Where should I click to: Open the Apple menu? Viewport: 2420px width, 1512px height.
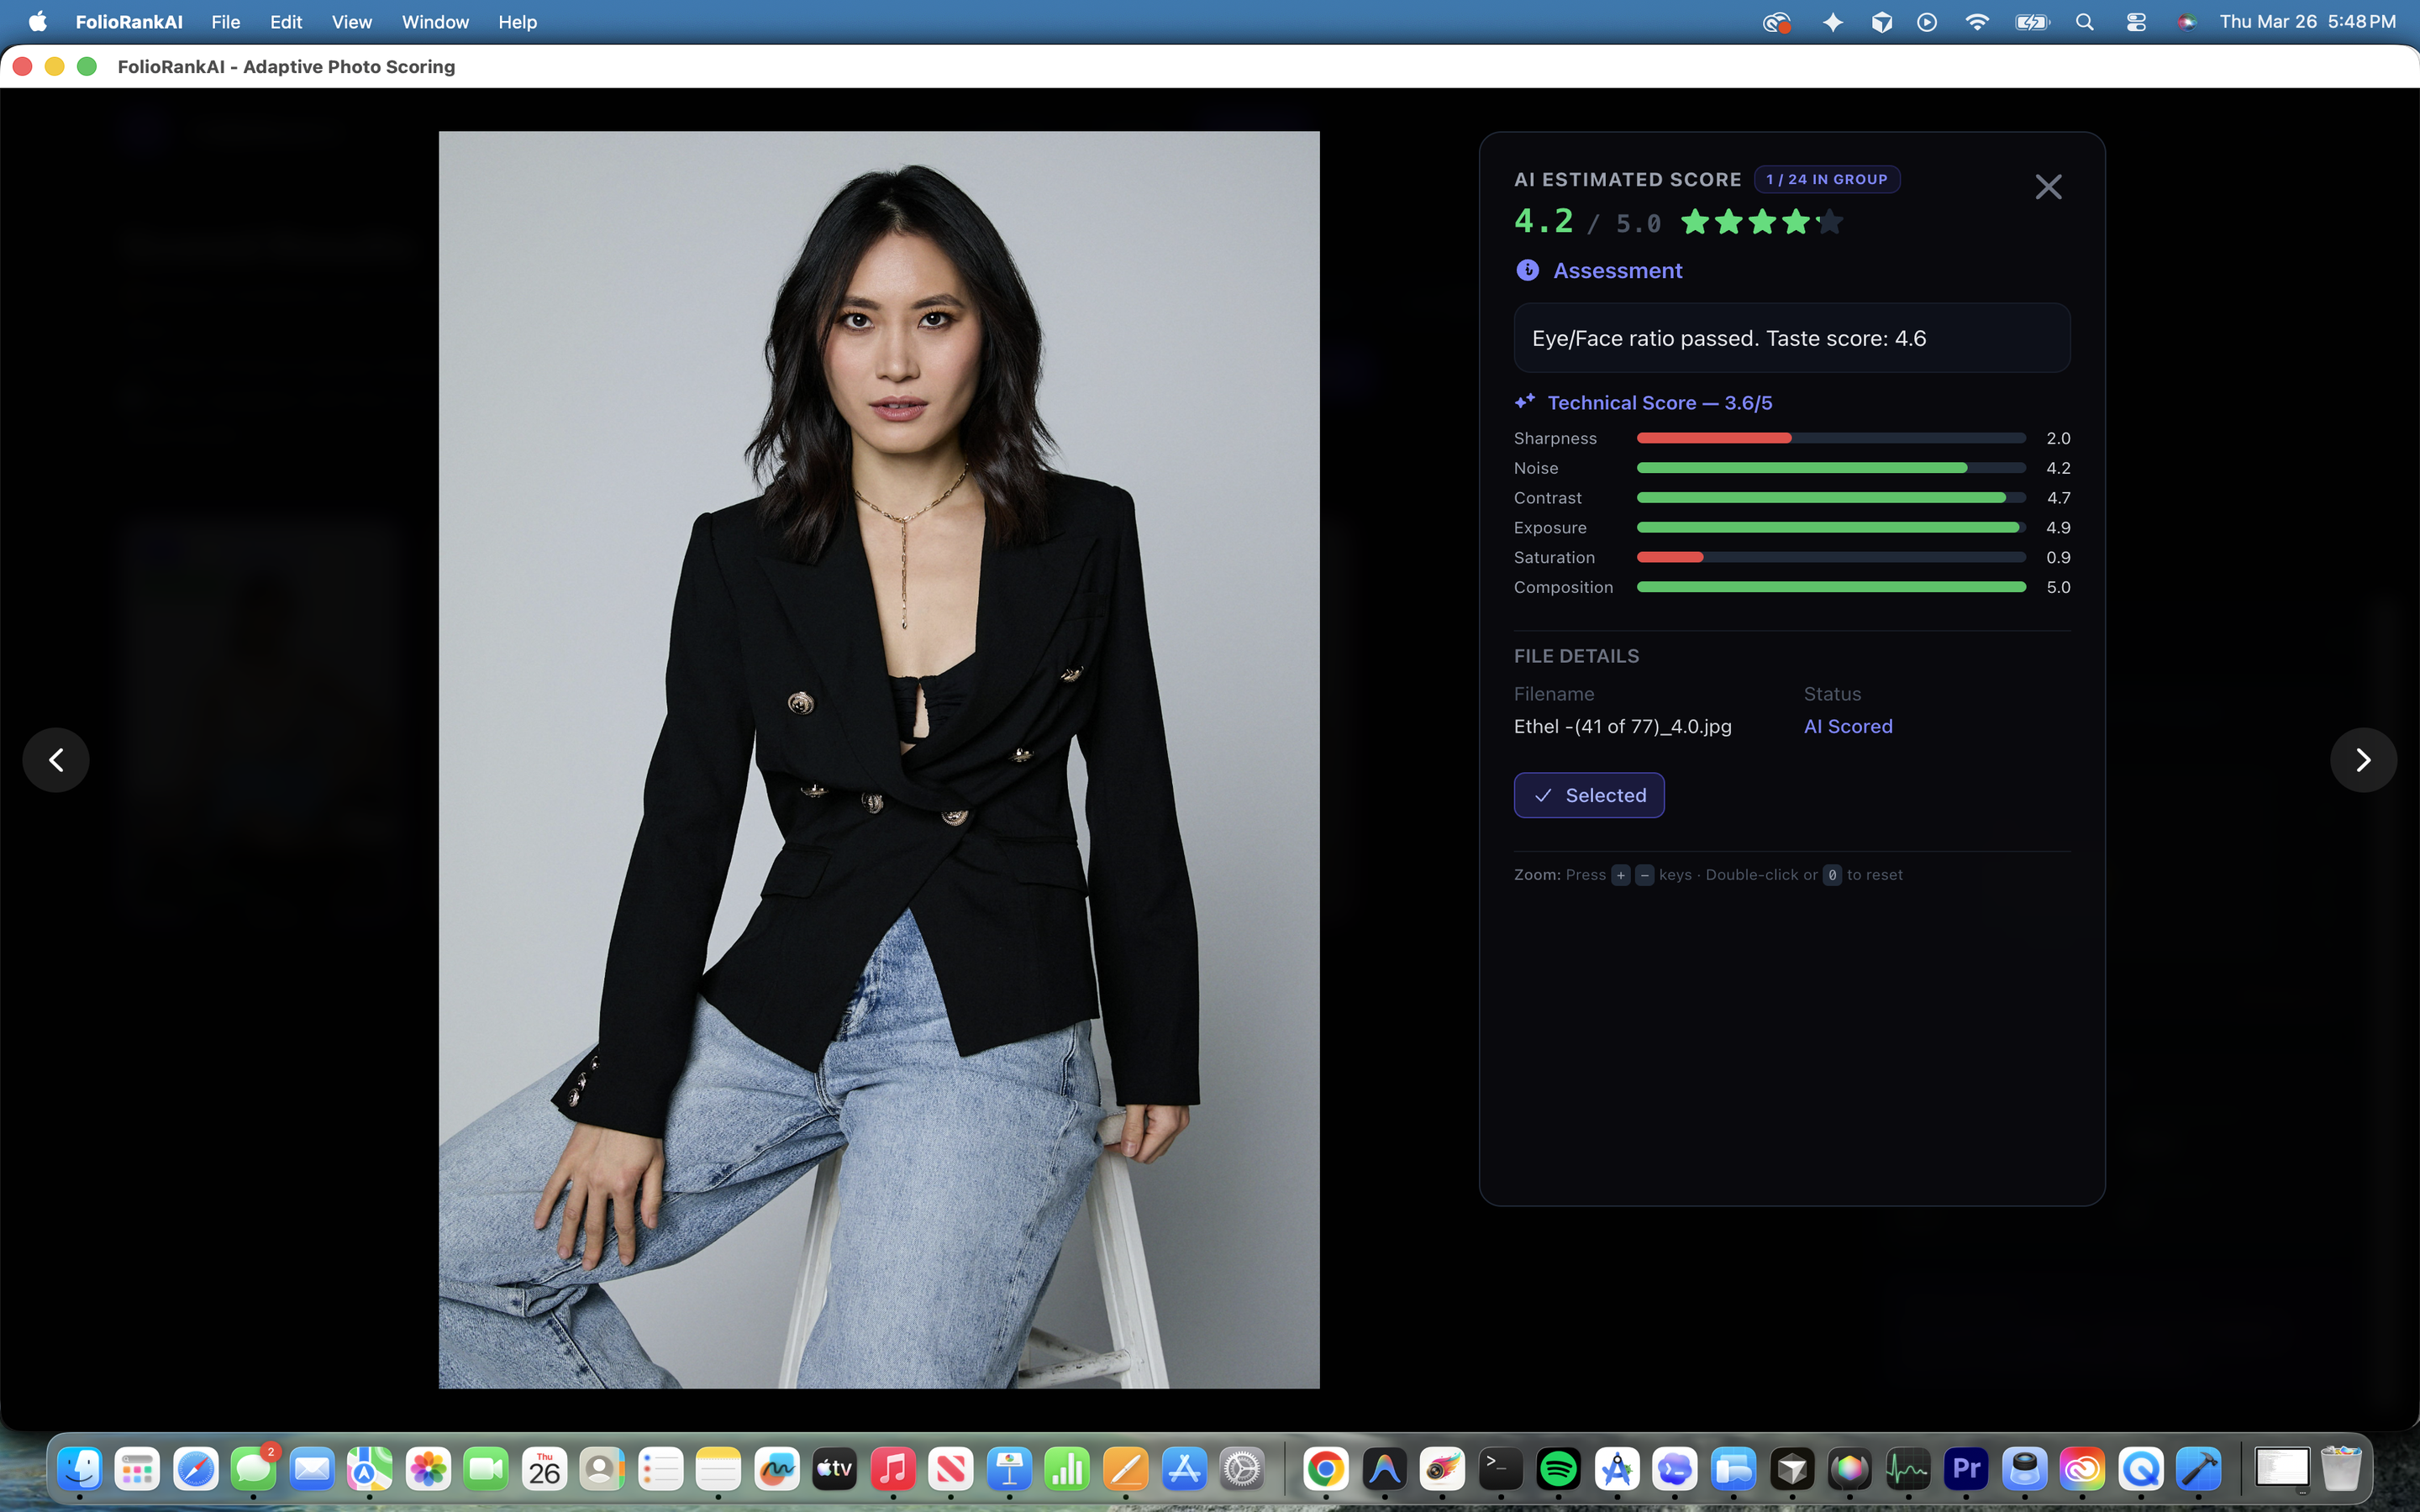coord(38,22)
